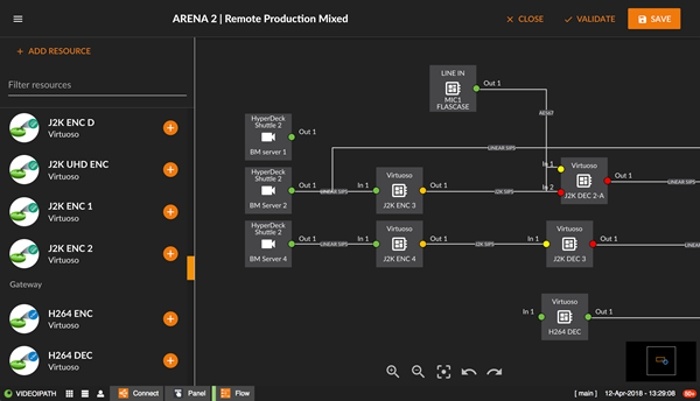The height and width of the screenshot is (401, 700).
Task: Select the H264 DEC Virtuoso node
Action: [x=565, y=317]
